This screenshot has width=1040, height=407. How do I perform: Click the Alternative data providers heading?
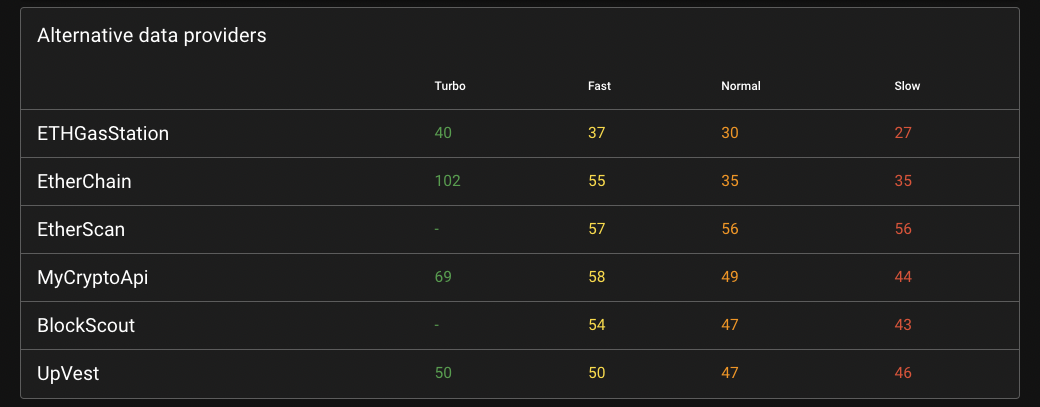click(x=151, y=36)
